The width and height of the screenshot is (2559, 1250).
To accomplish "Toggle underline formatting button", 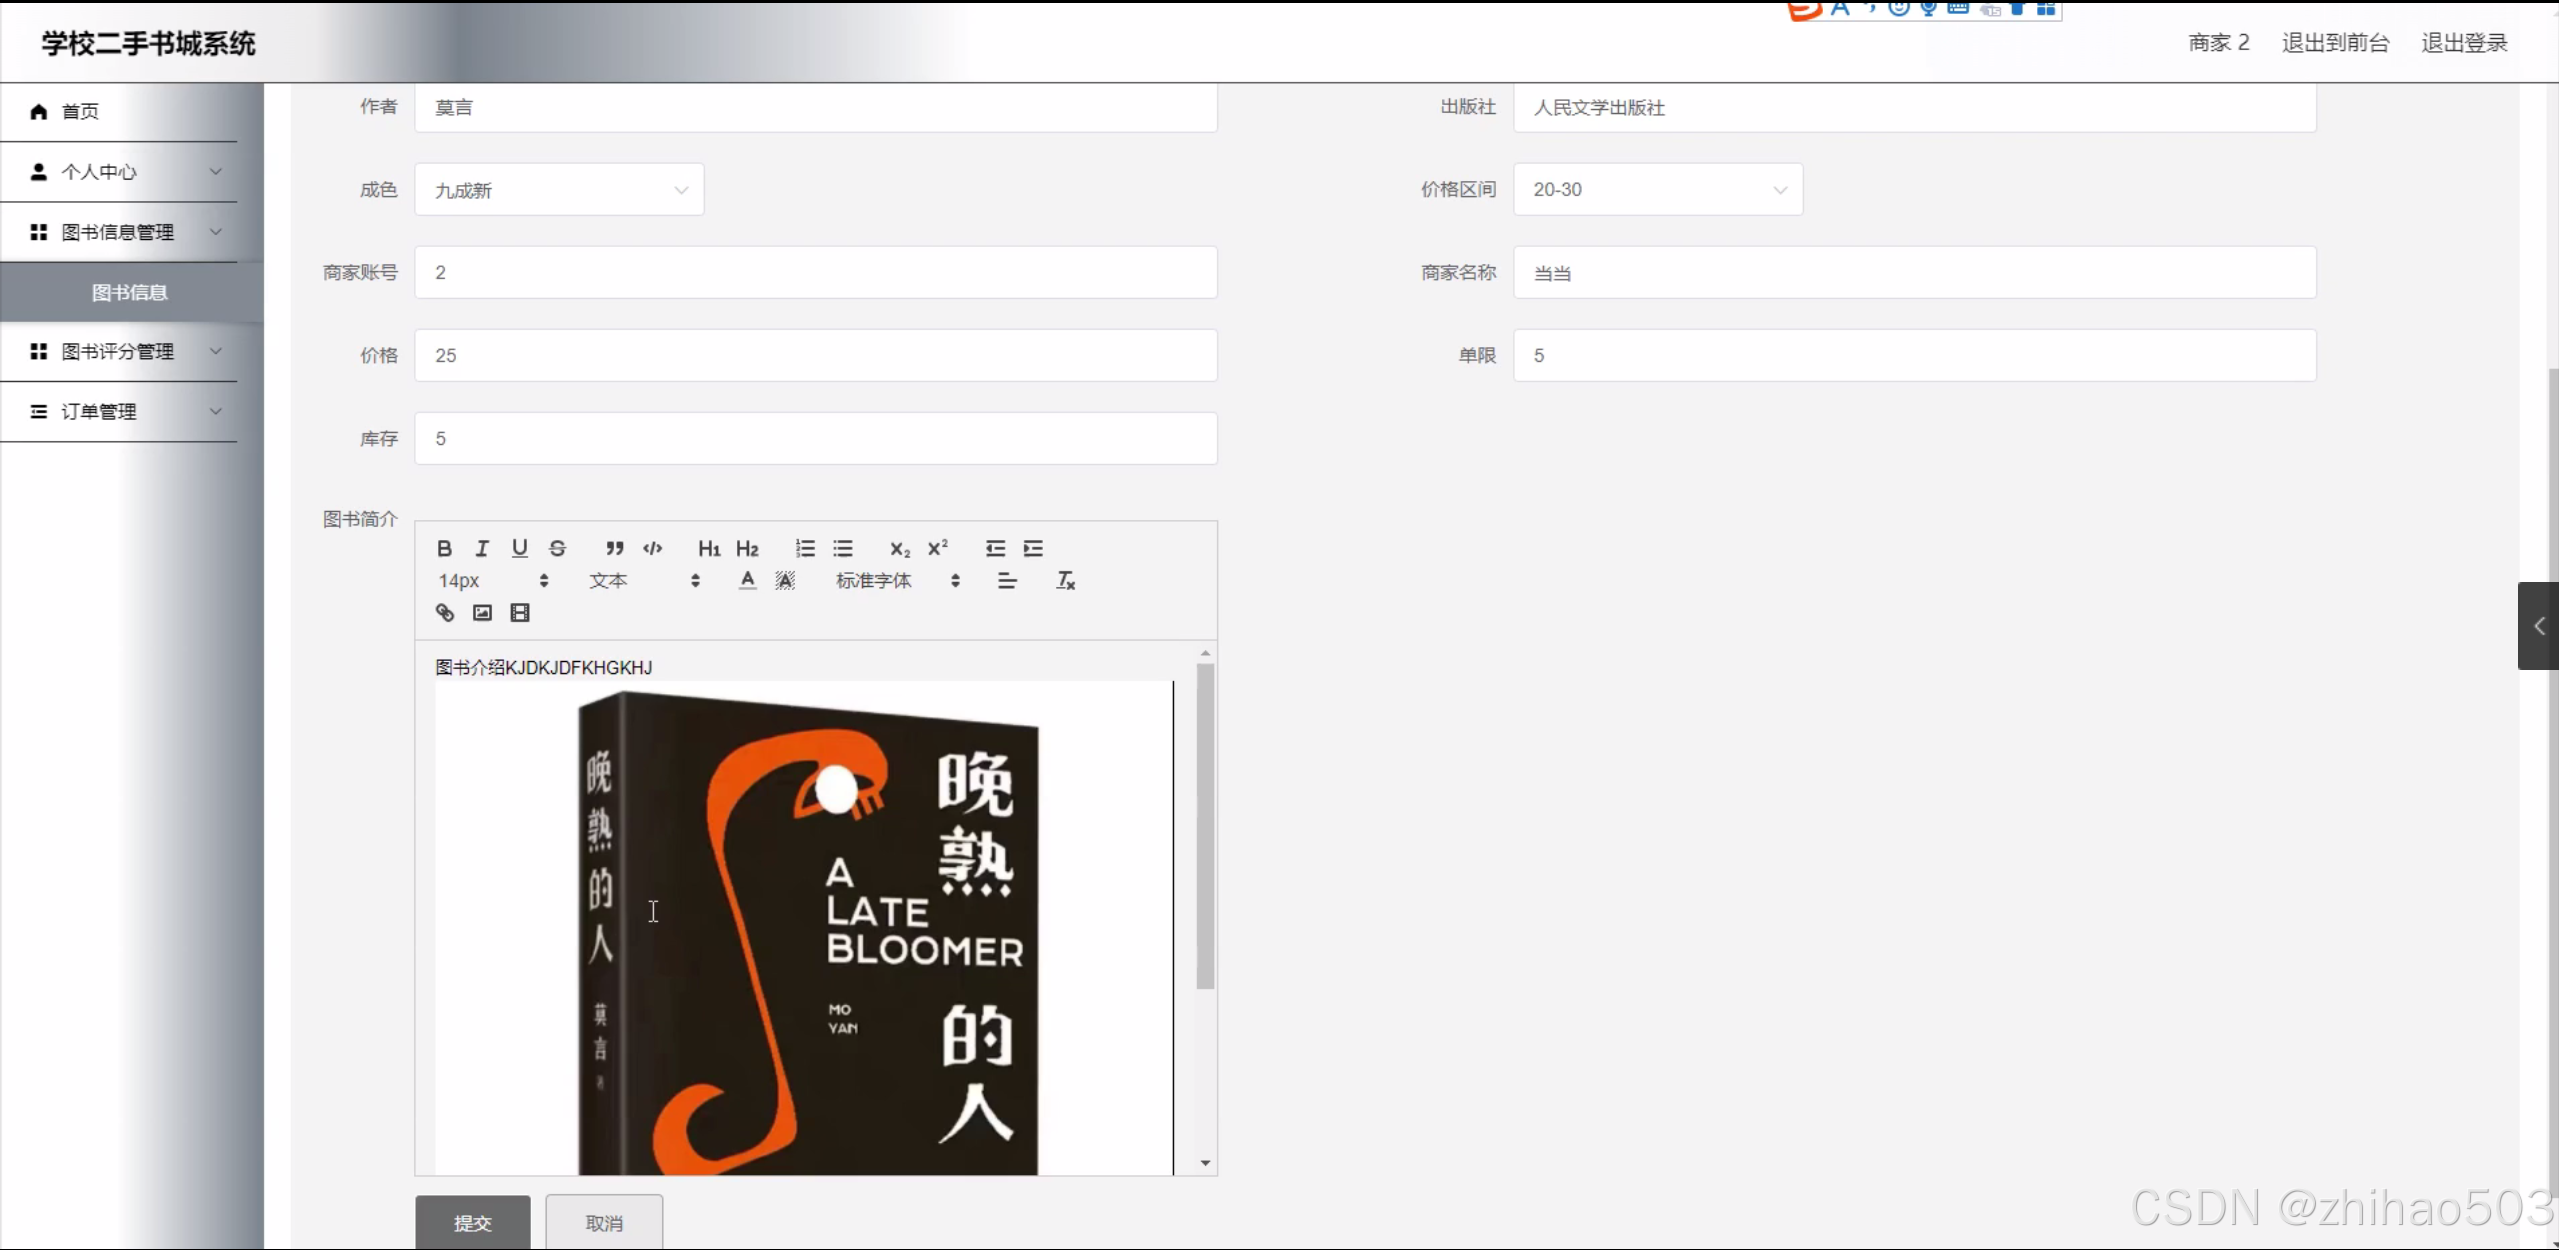I will (x=519, y=548).
